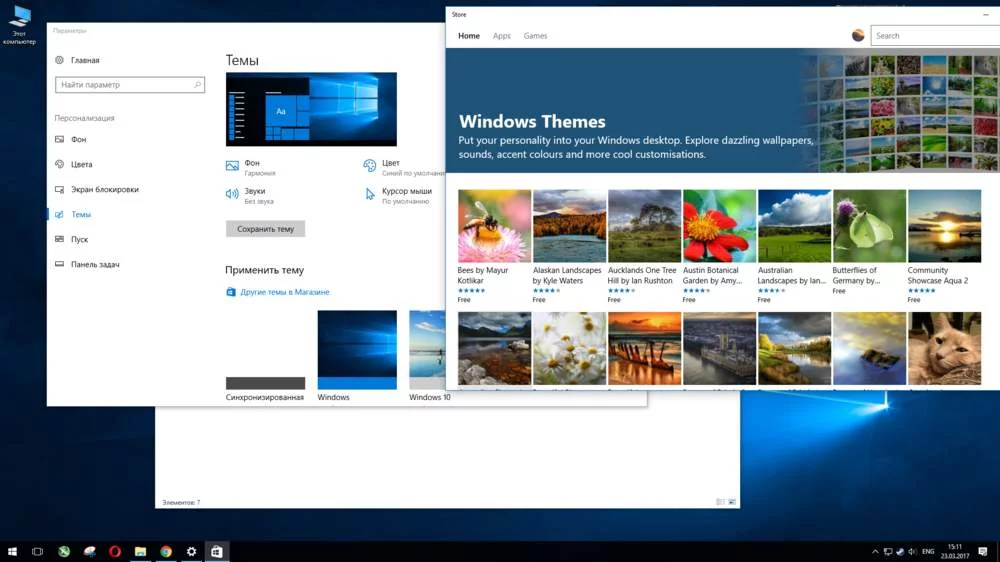
Task: Open the Фон background settings icon
Action: 232,166
